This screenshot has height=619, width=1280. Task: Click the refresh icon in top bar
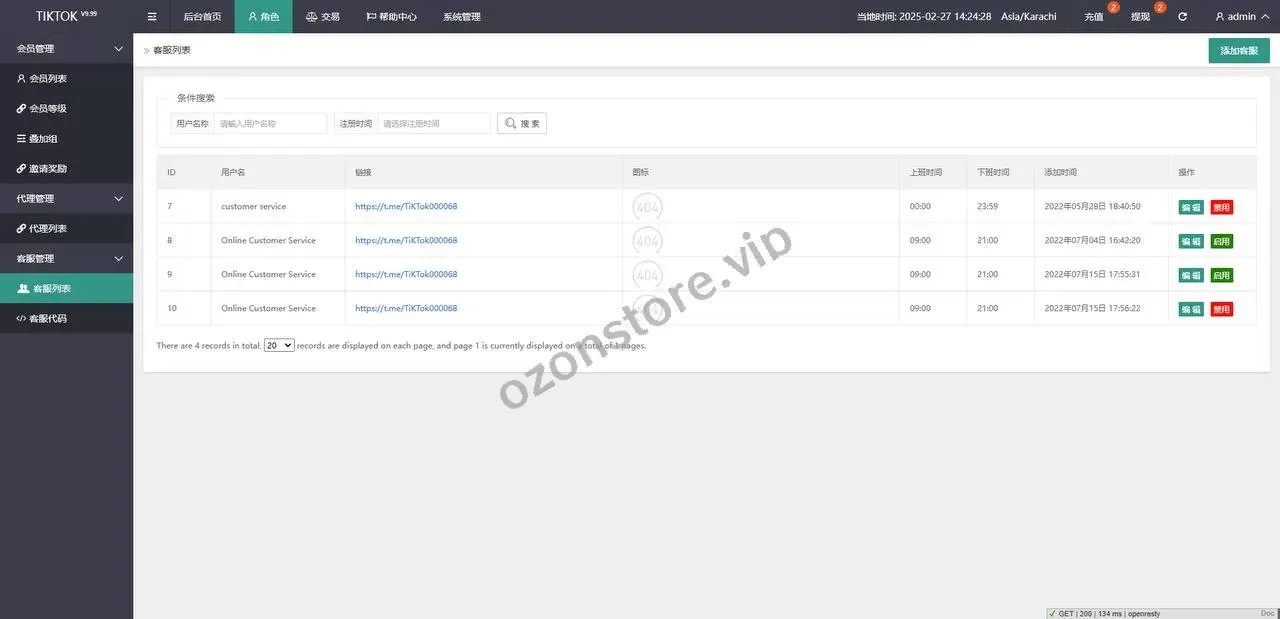pyautogui.click(x=1183, y=17)
